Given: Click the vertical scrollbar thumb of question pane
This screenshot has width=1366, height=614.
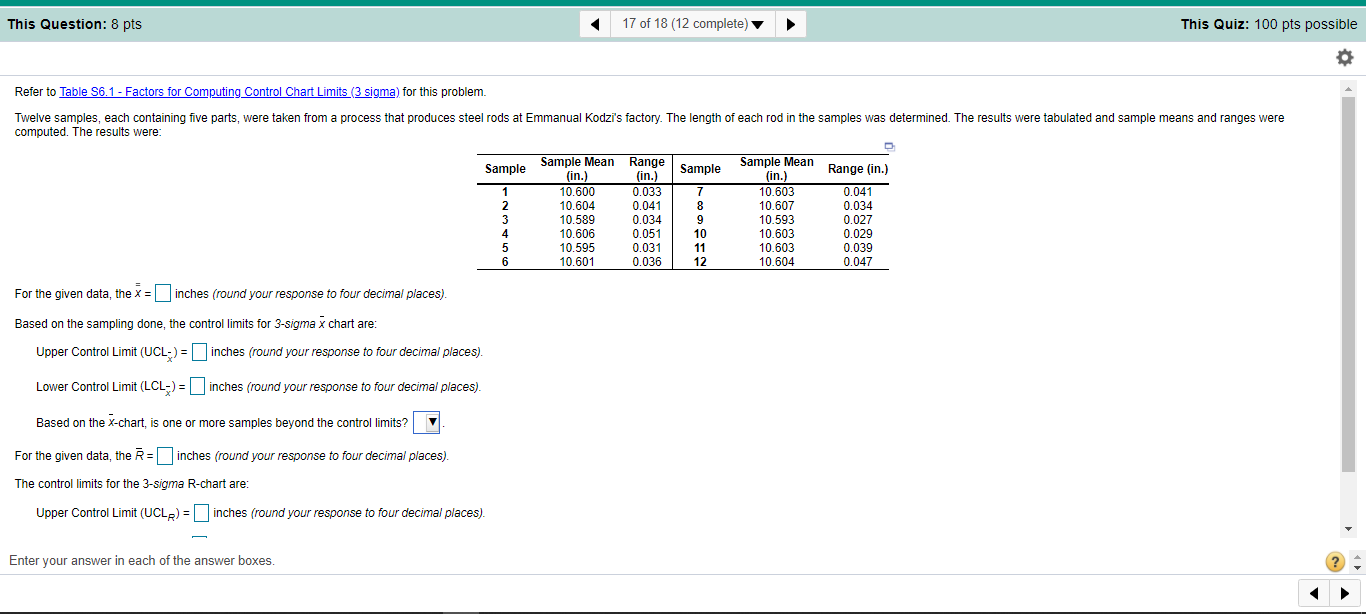Looking at the screenshot, I should click(1349, 285).
